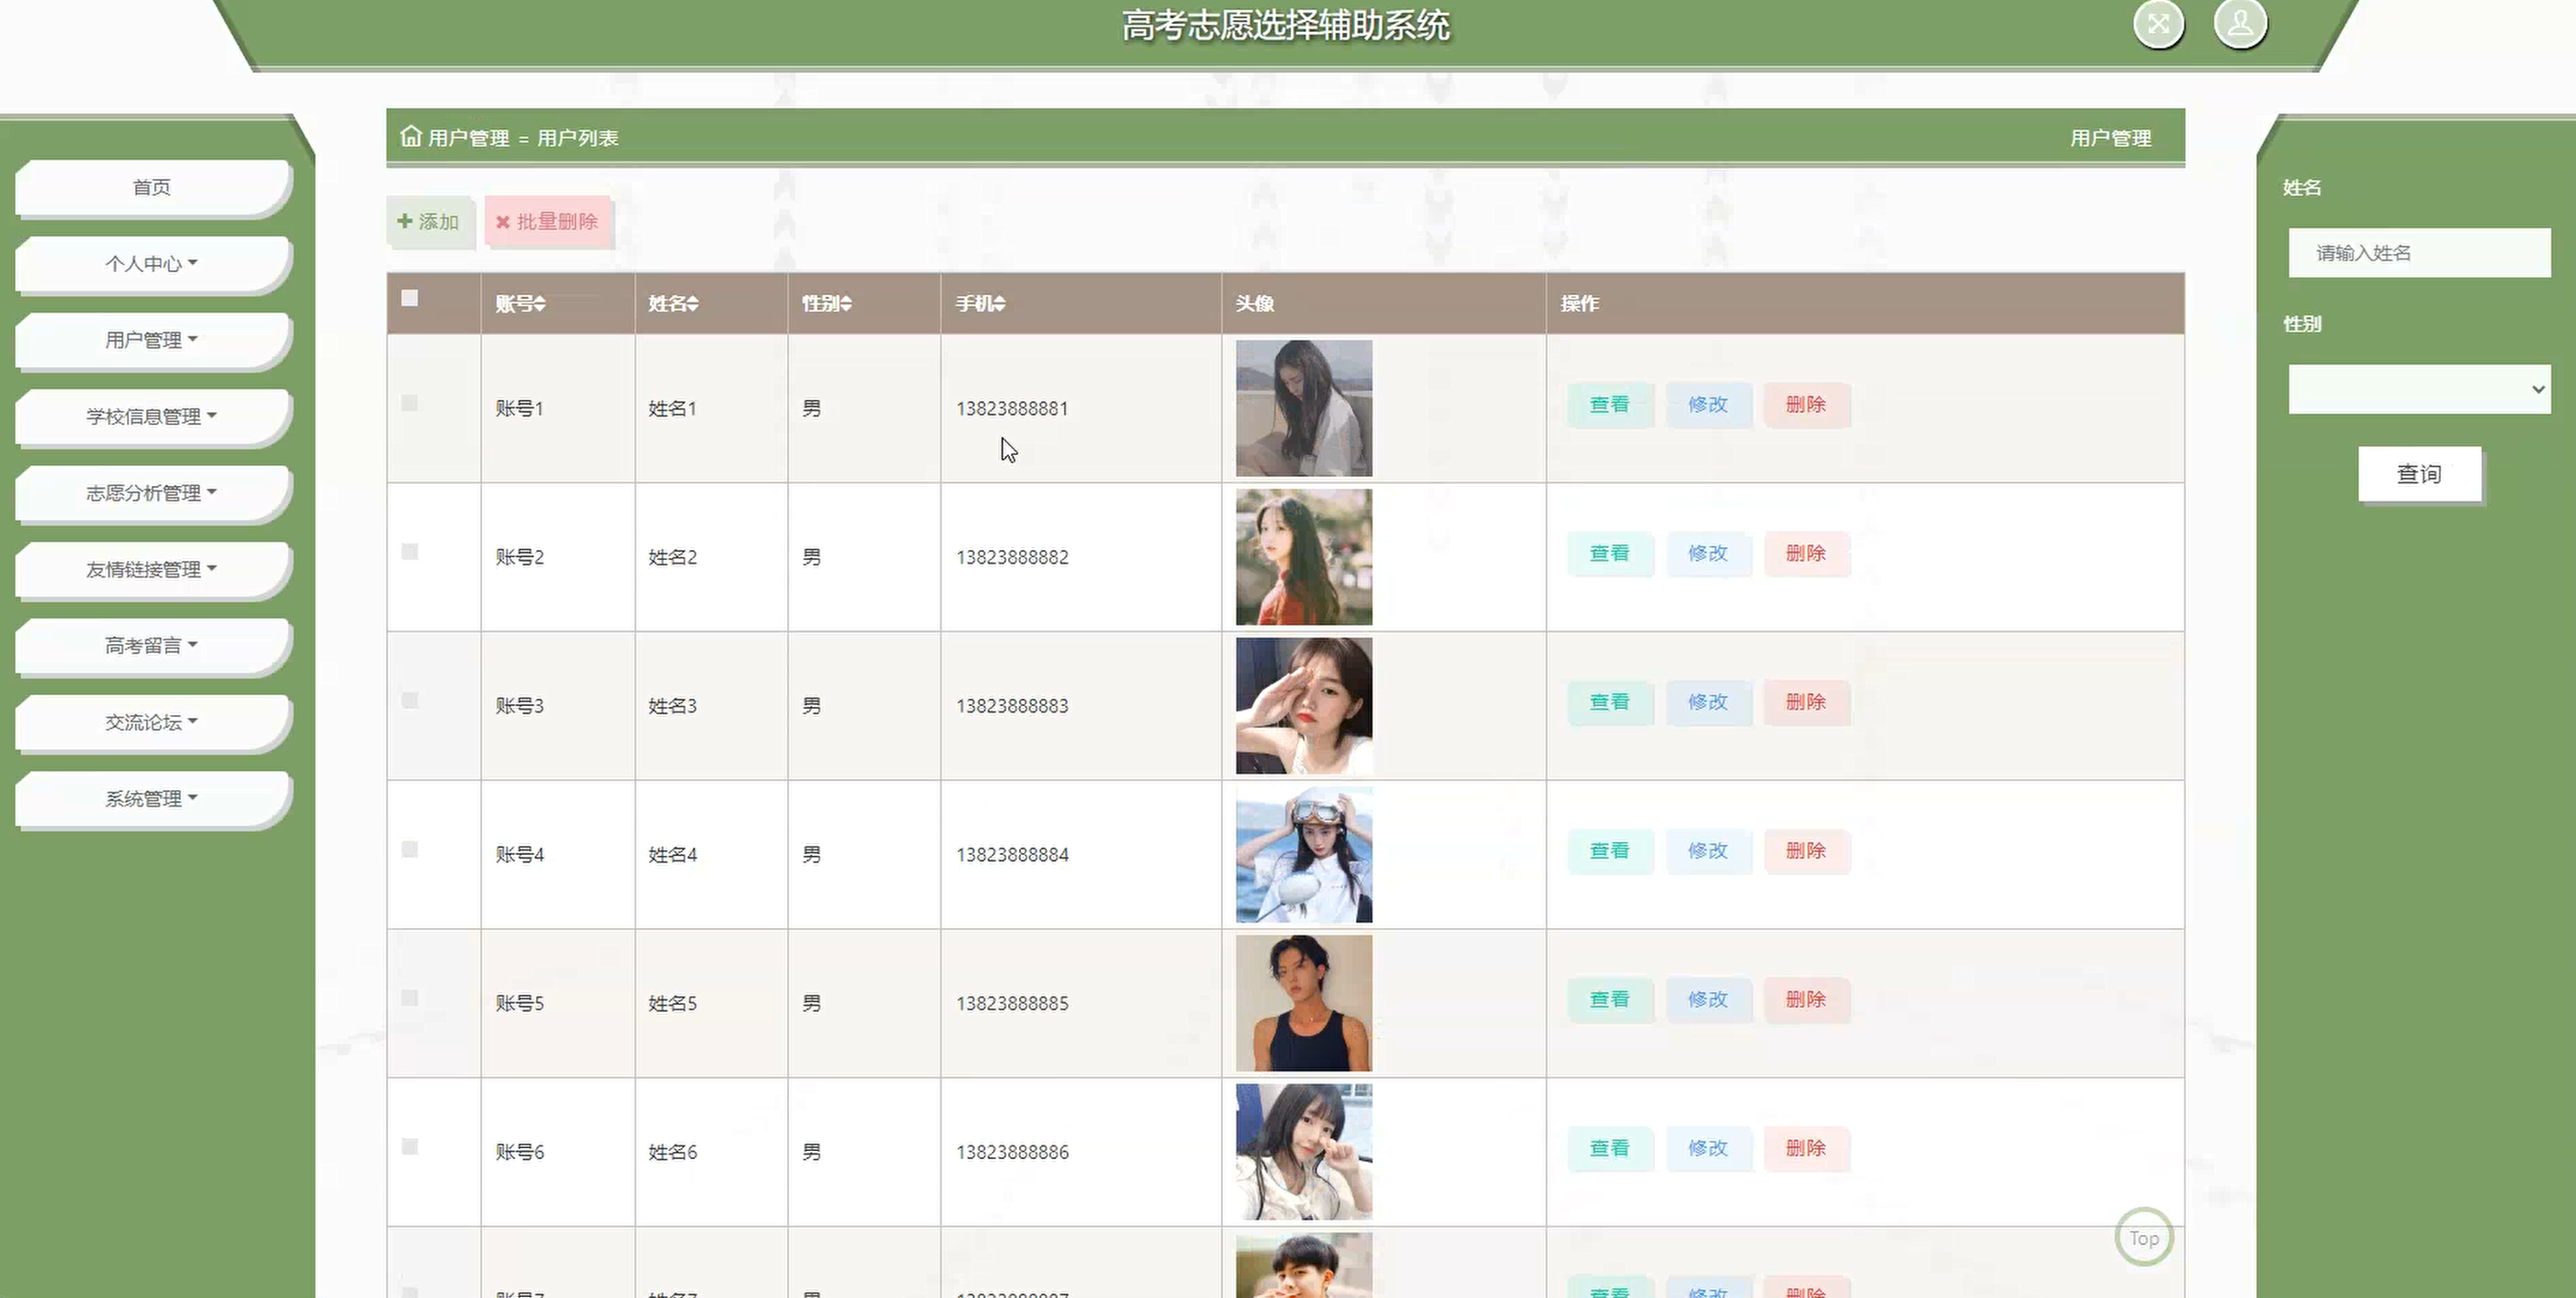The image size is (2576, 1298).
Task: Expand the 交流论坛 sidebar menu item
Action: click(152, 722)
